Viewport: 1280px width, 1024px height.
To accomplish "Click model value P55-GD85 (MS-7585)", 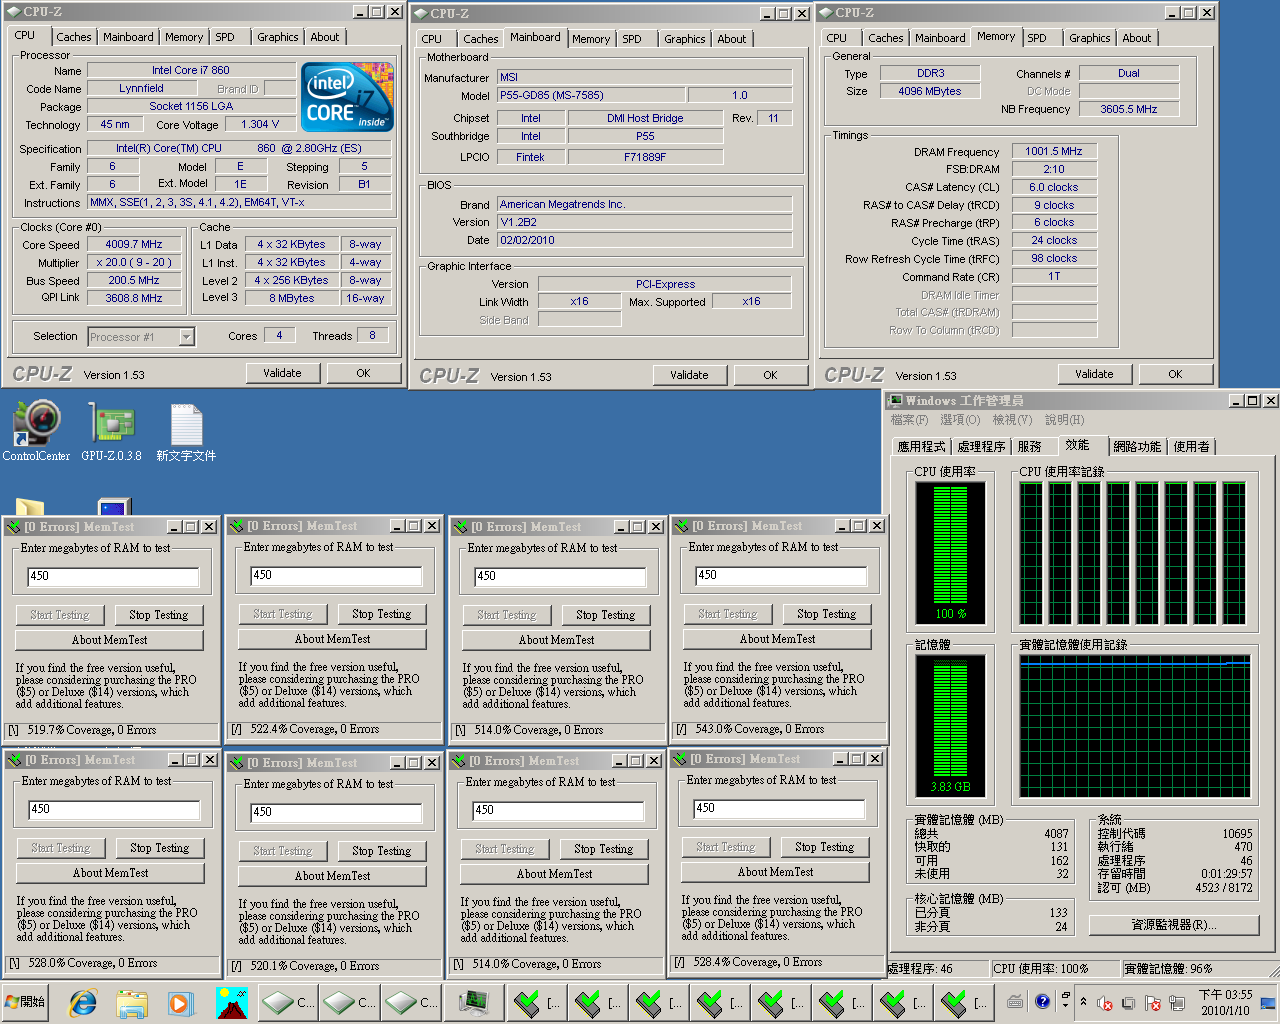I will coord(591,95).
